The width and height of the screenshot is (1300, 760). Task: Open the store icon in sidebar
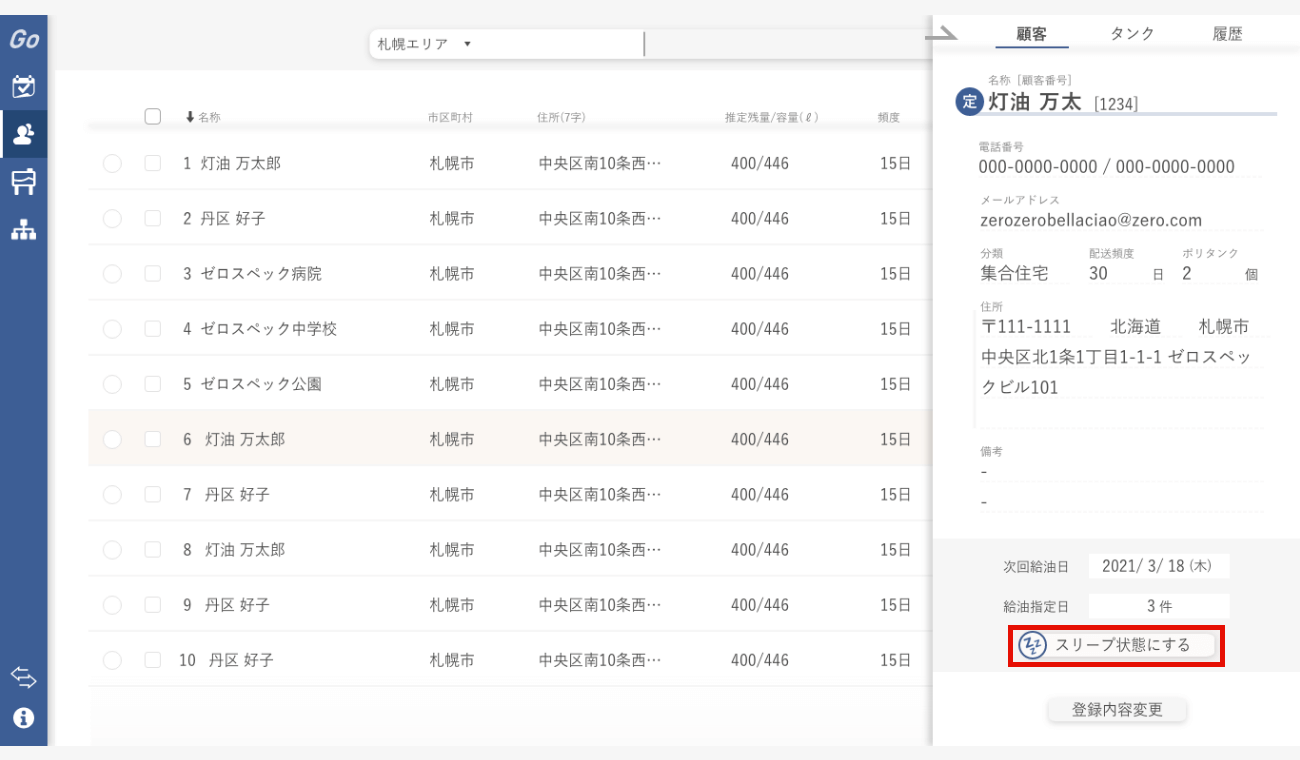click(24, 181)
